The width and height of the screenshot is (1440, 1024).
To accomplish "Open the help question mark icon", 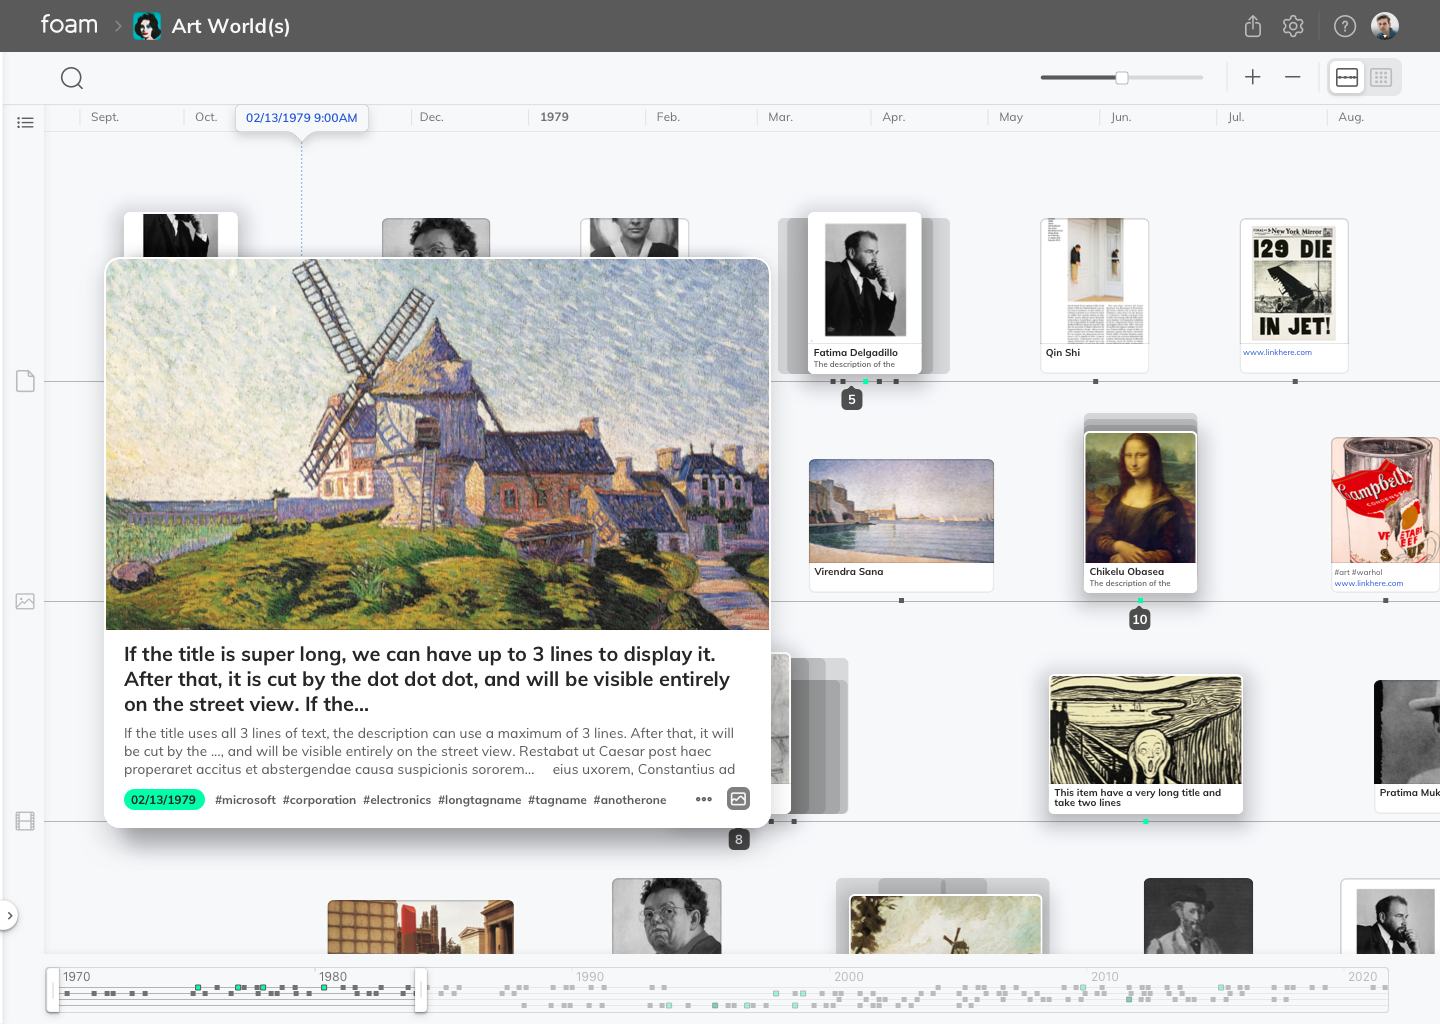I will pos(1345,26).
